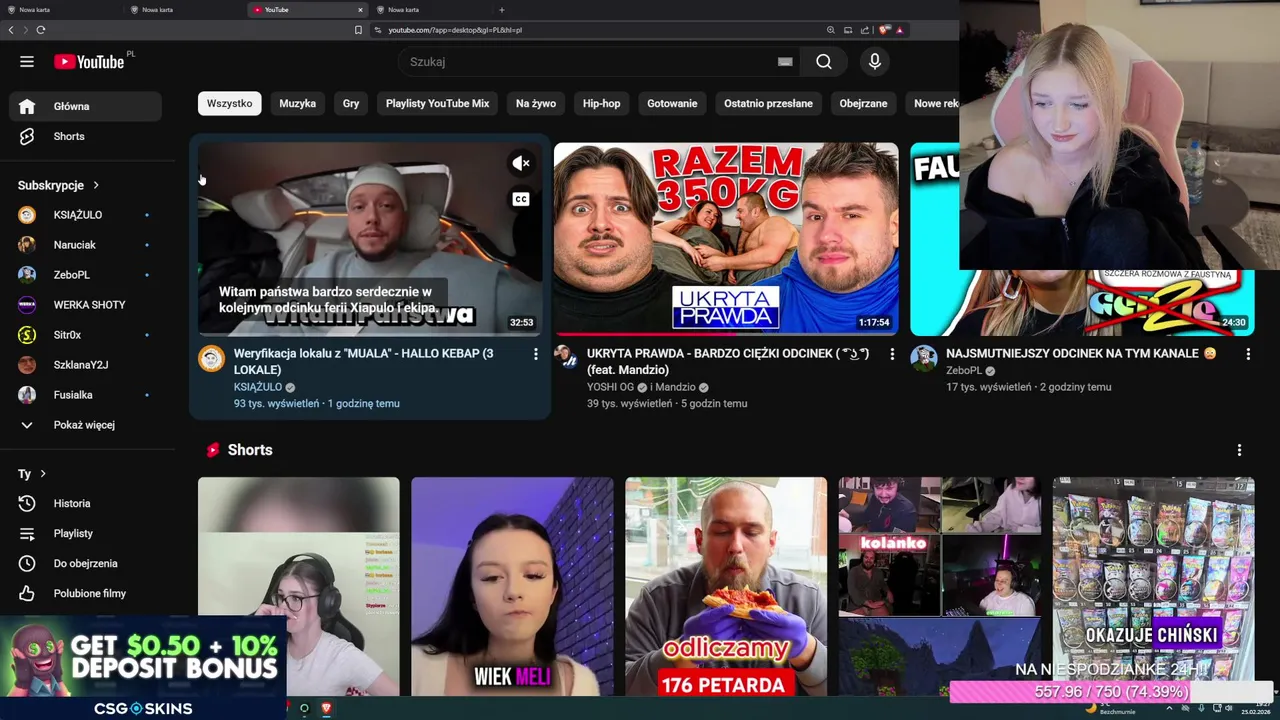Open Sitr0x subscription in sidebar
1280x720 pixels.
[x=85, y=335]
